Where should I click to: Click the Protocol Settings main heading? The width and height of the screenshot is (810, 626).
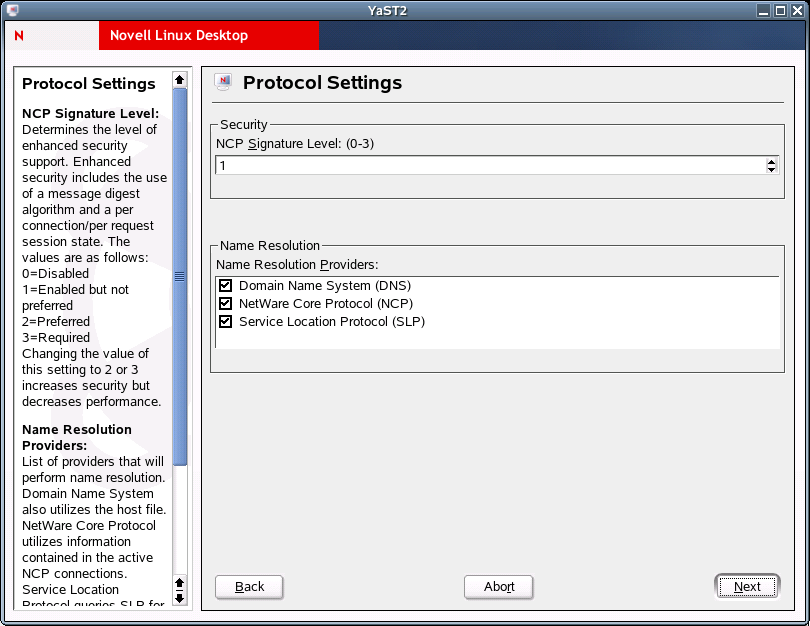click(322, 83)
